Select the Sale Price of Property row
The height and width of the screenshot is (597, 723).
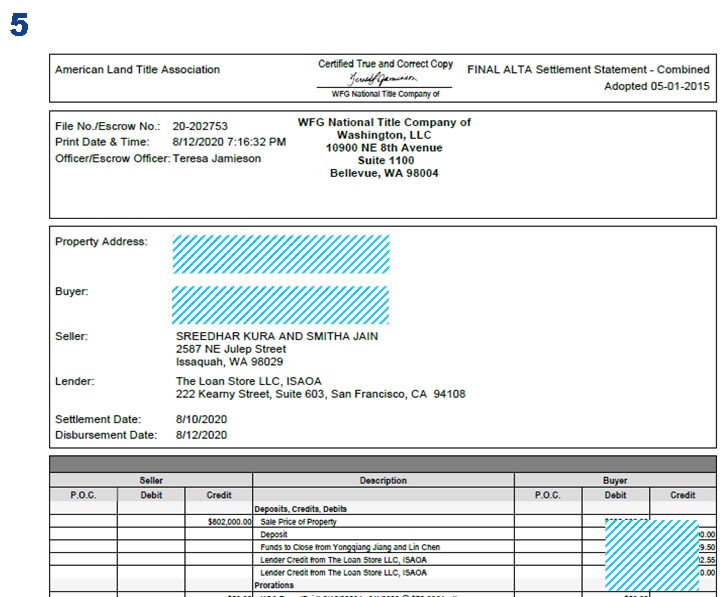[299, 522]
